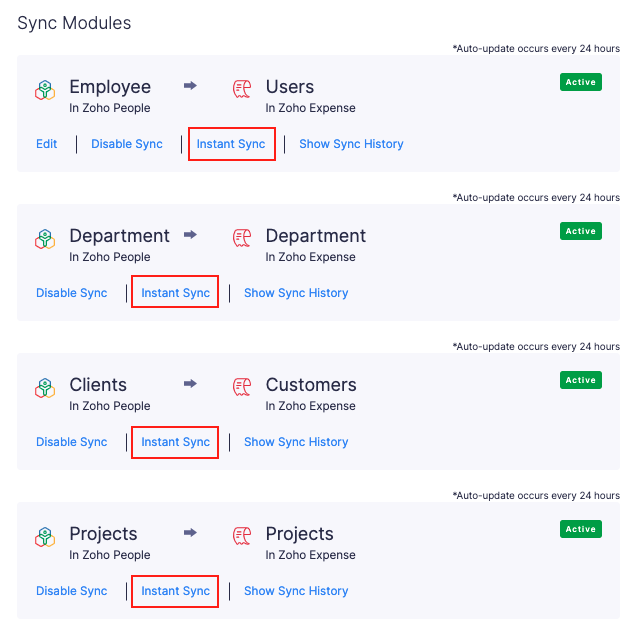Click the arrow icon between Employee and Users
This screenshot has width=640, height=638.
coord(190,86)
